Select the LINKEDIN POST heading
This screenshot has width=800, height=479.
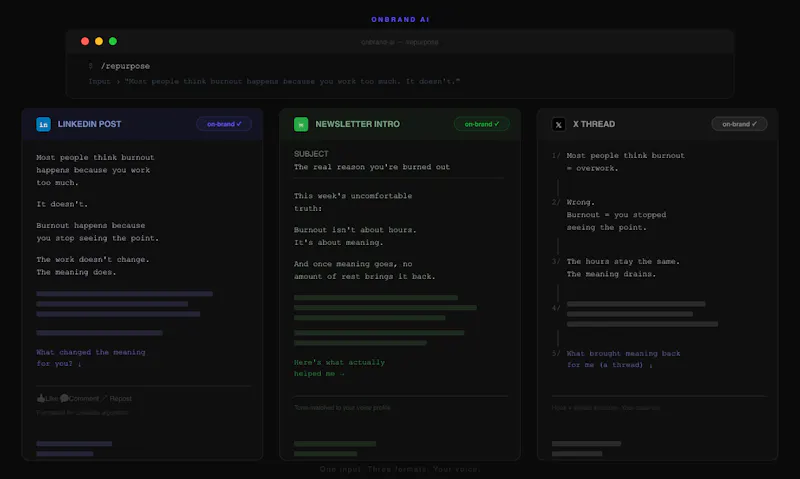point(89,124)
